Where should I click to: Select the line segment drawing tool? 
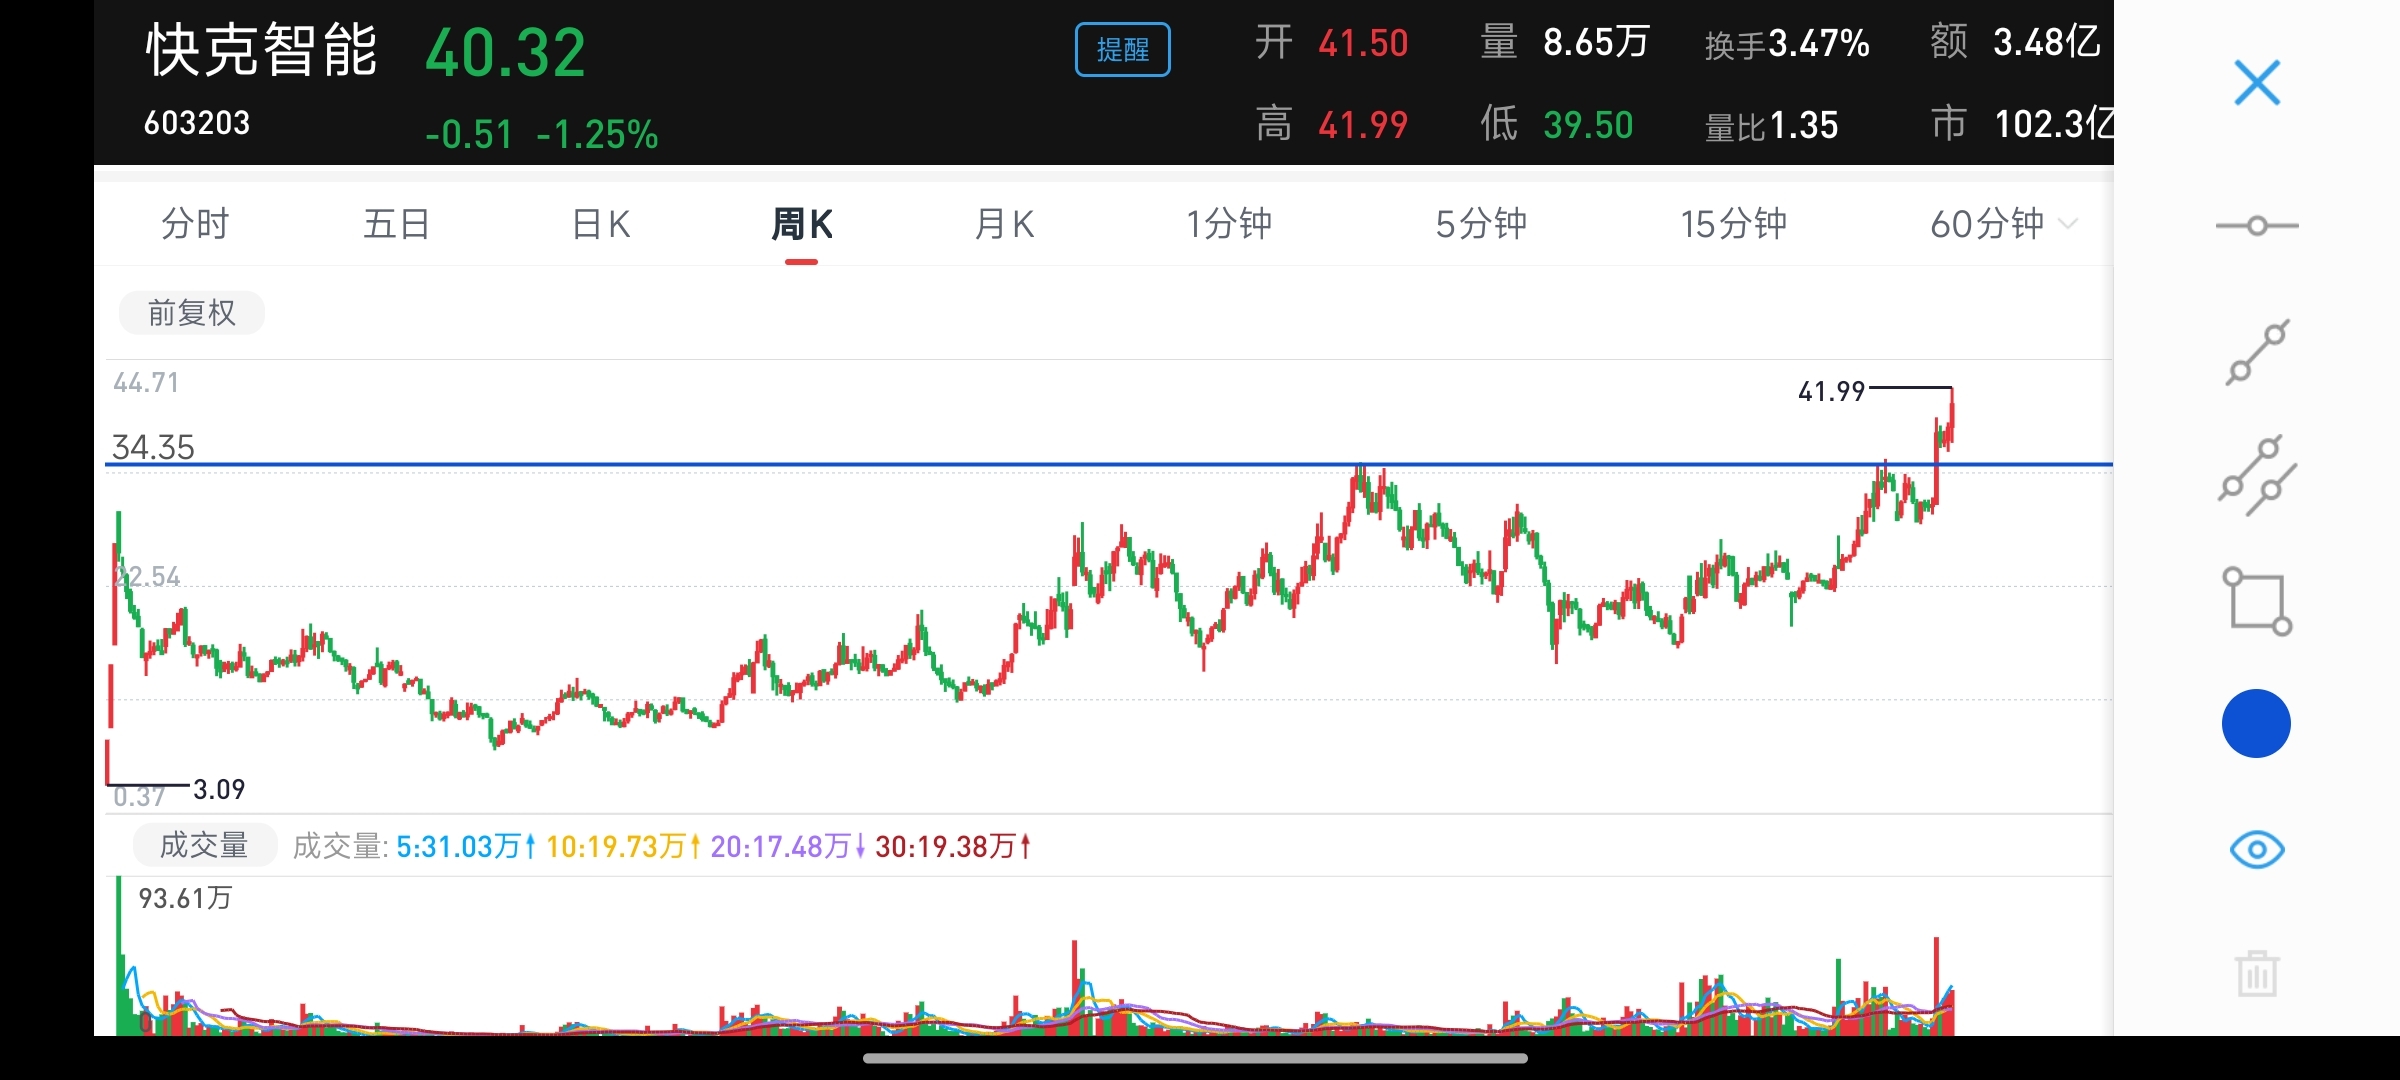[2257, 352]
